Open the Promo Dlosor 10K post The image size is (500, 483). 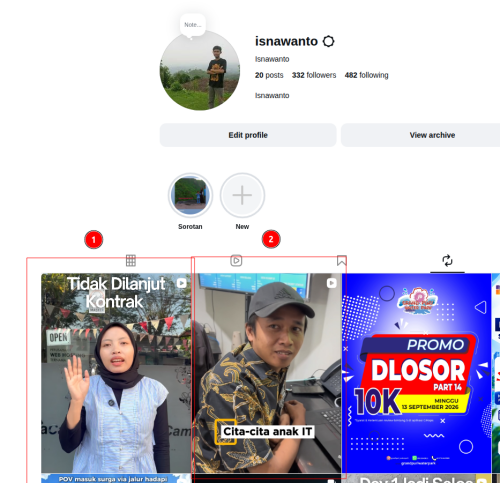click(416, 373)
